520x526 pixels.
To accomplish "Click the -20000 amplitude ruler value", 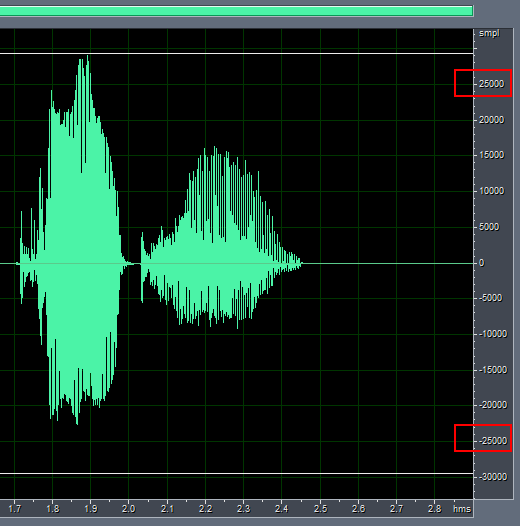I will (492, 405).
